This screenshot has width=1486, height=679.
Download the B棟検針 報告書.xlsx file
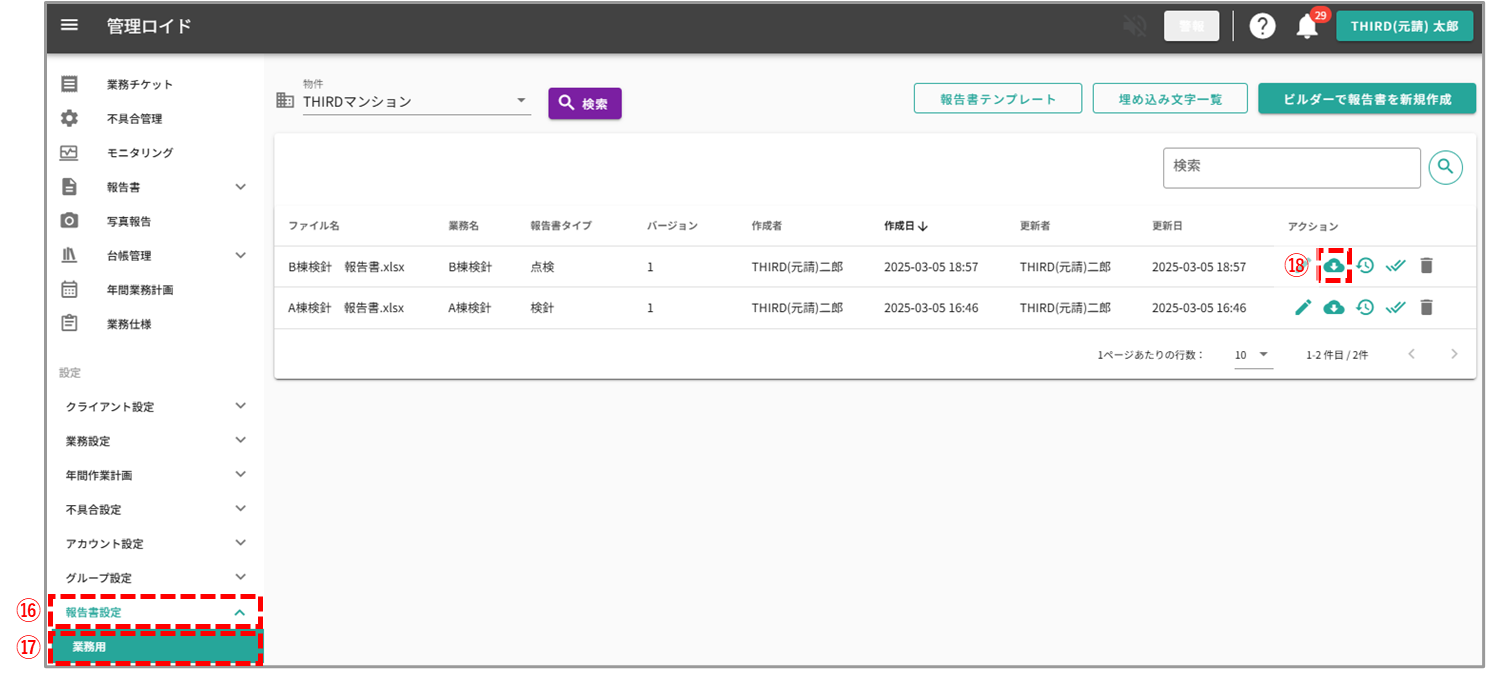click(1334, 266)
